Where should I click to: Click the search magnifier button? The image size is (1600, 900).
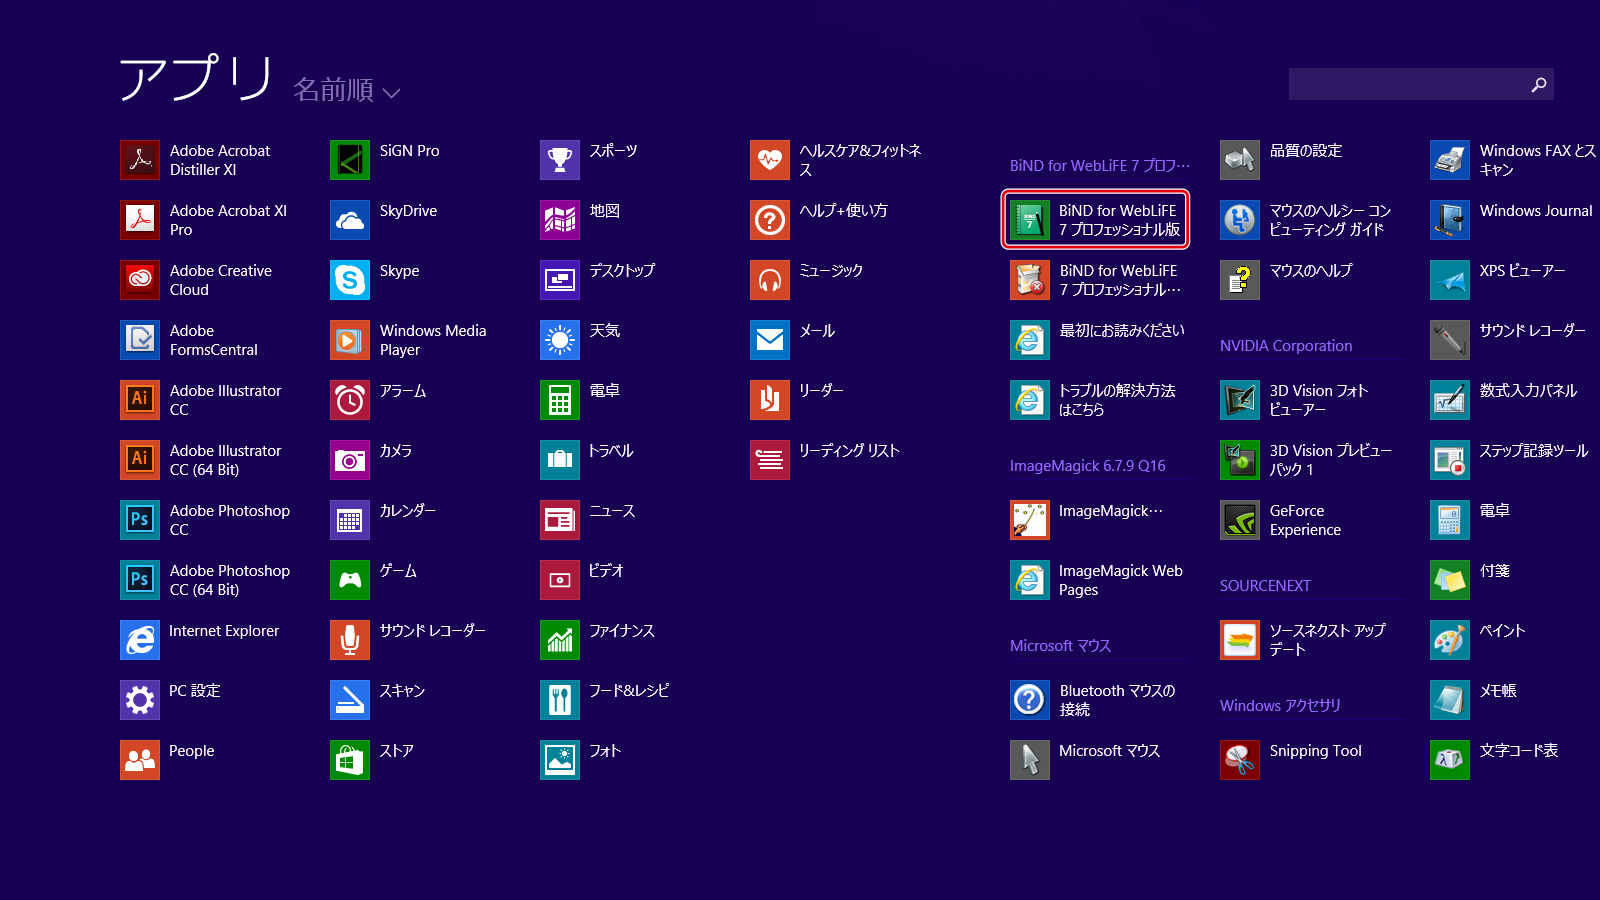click(1539, 84)
